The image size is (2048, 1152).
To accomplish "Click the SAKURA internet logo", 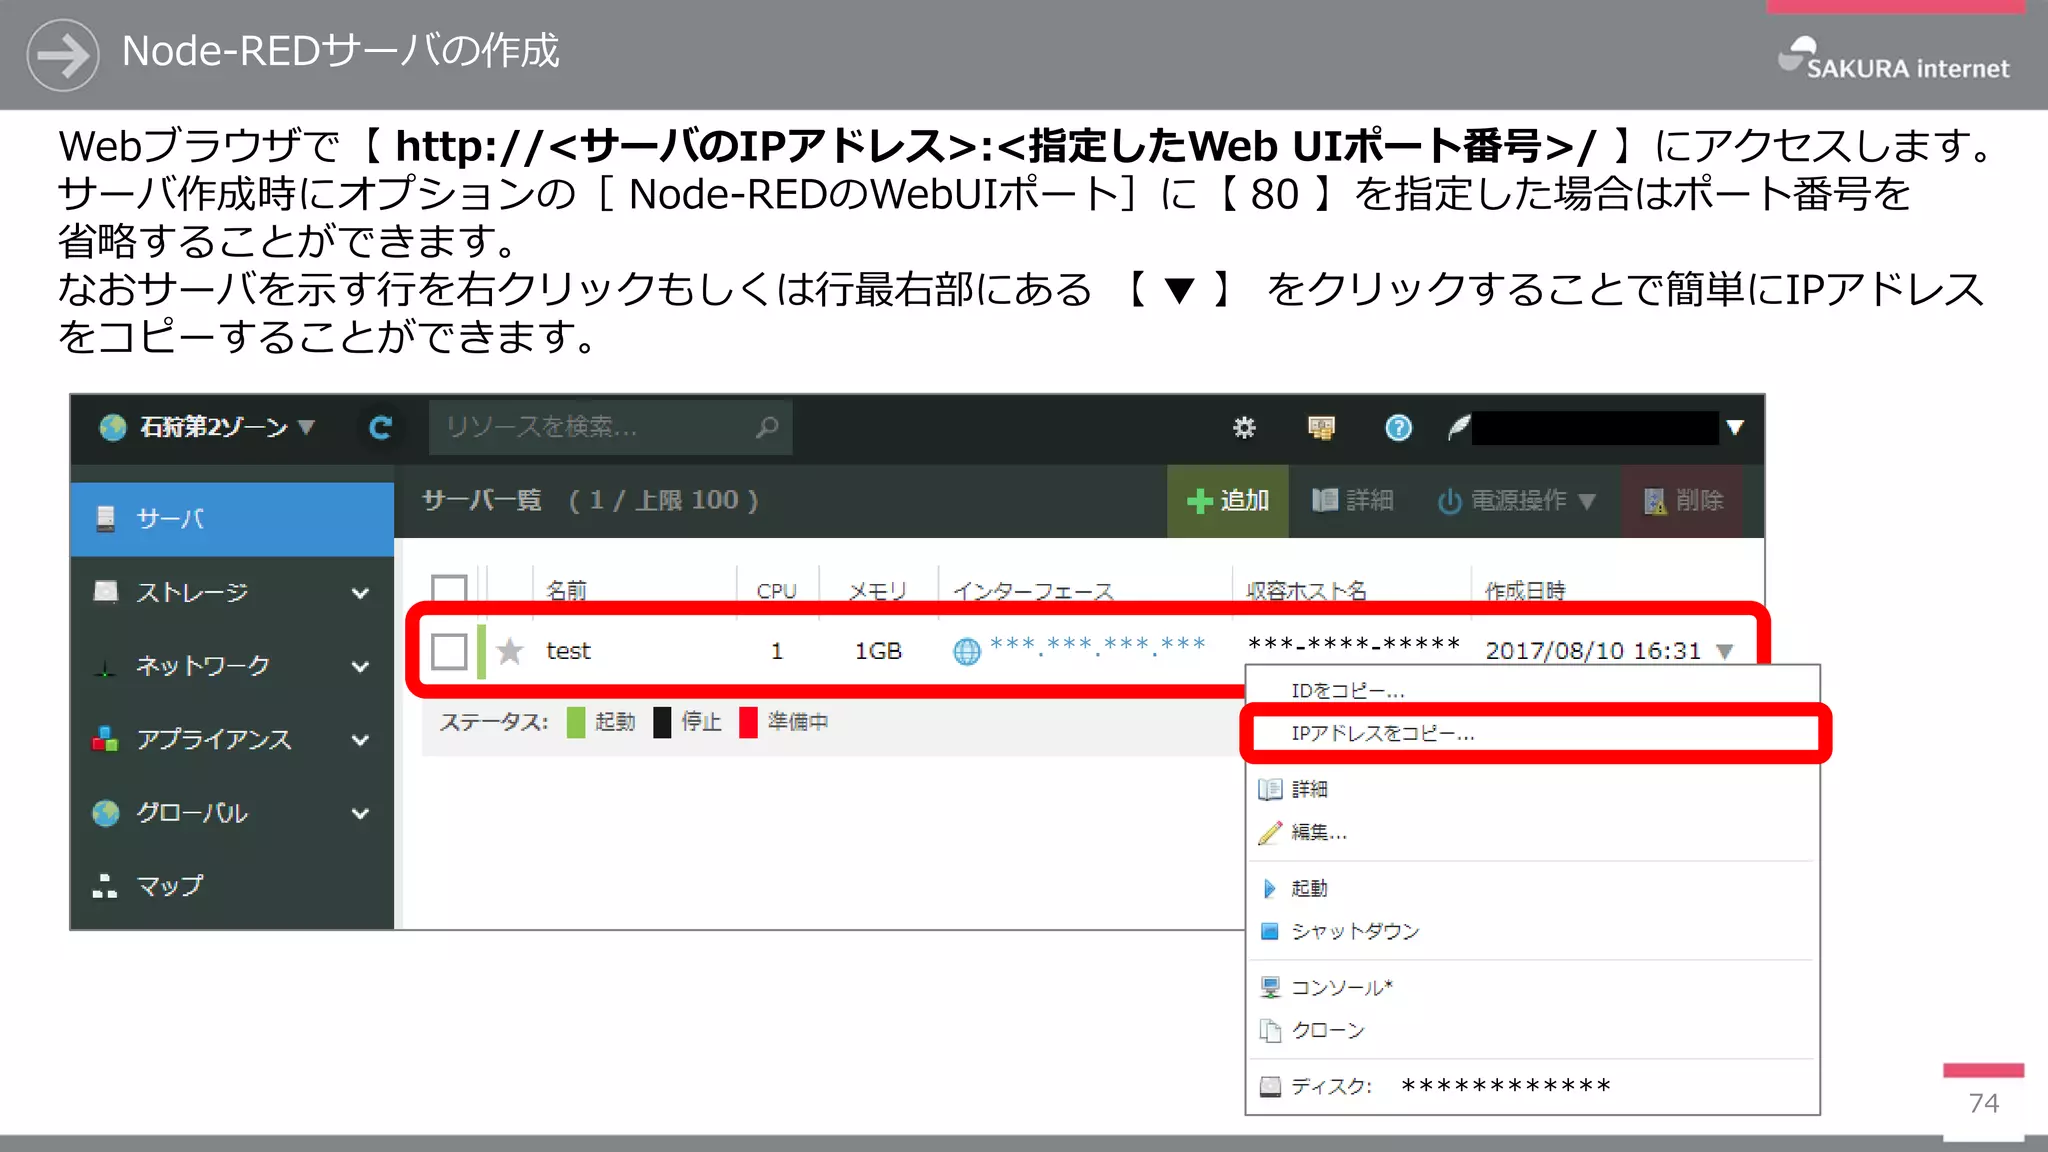I will pos(1894,59).
